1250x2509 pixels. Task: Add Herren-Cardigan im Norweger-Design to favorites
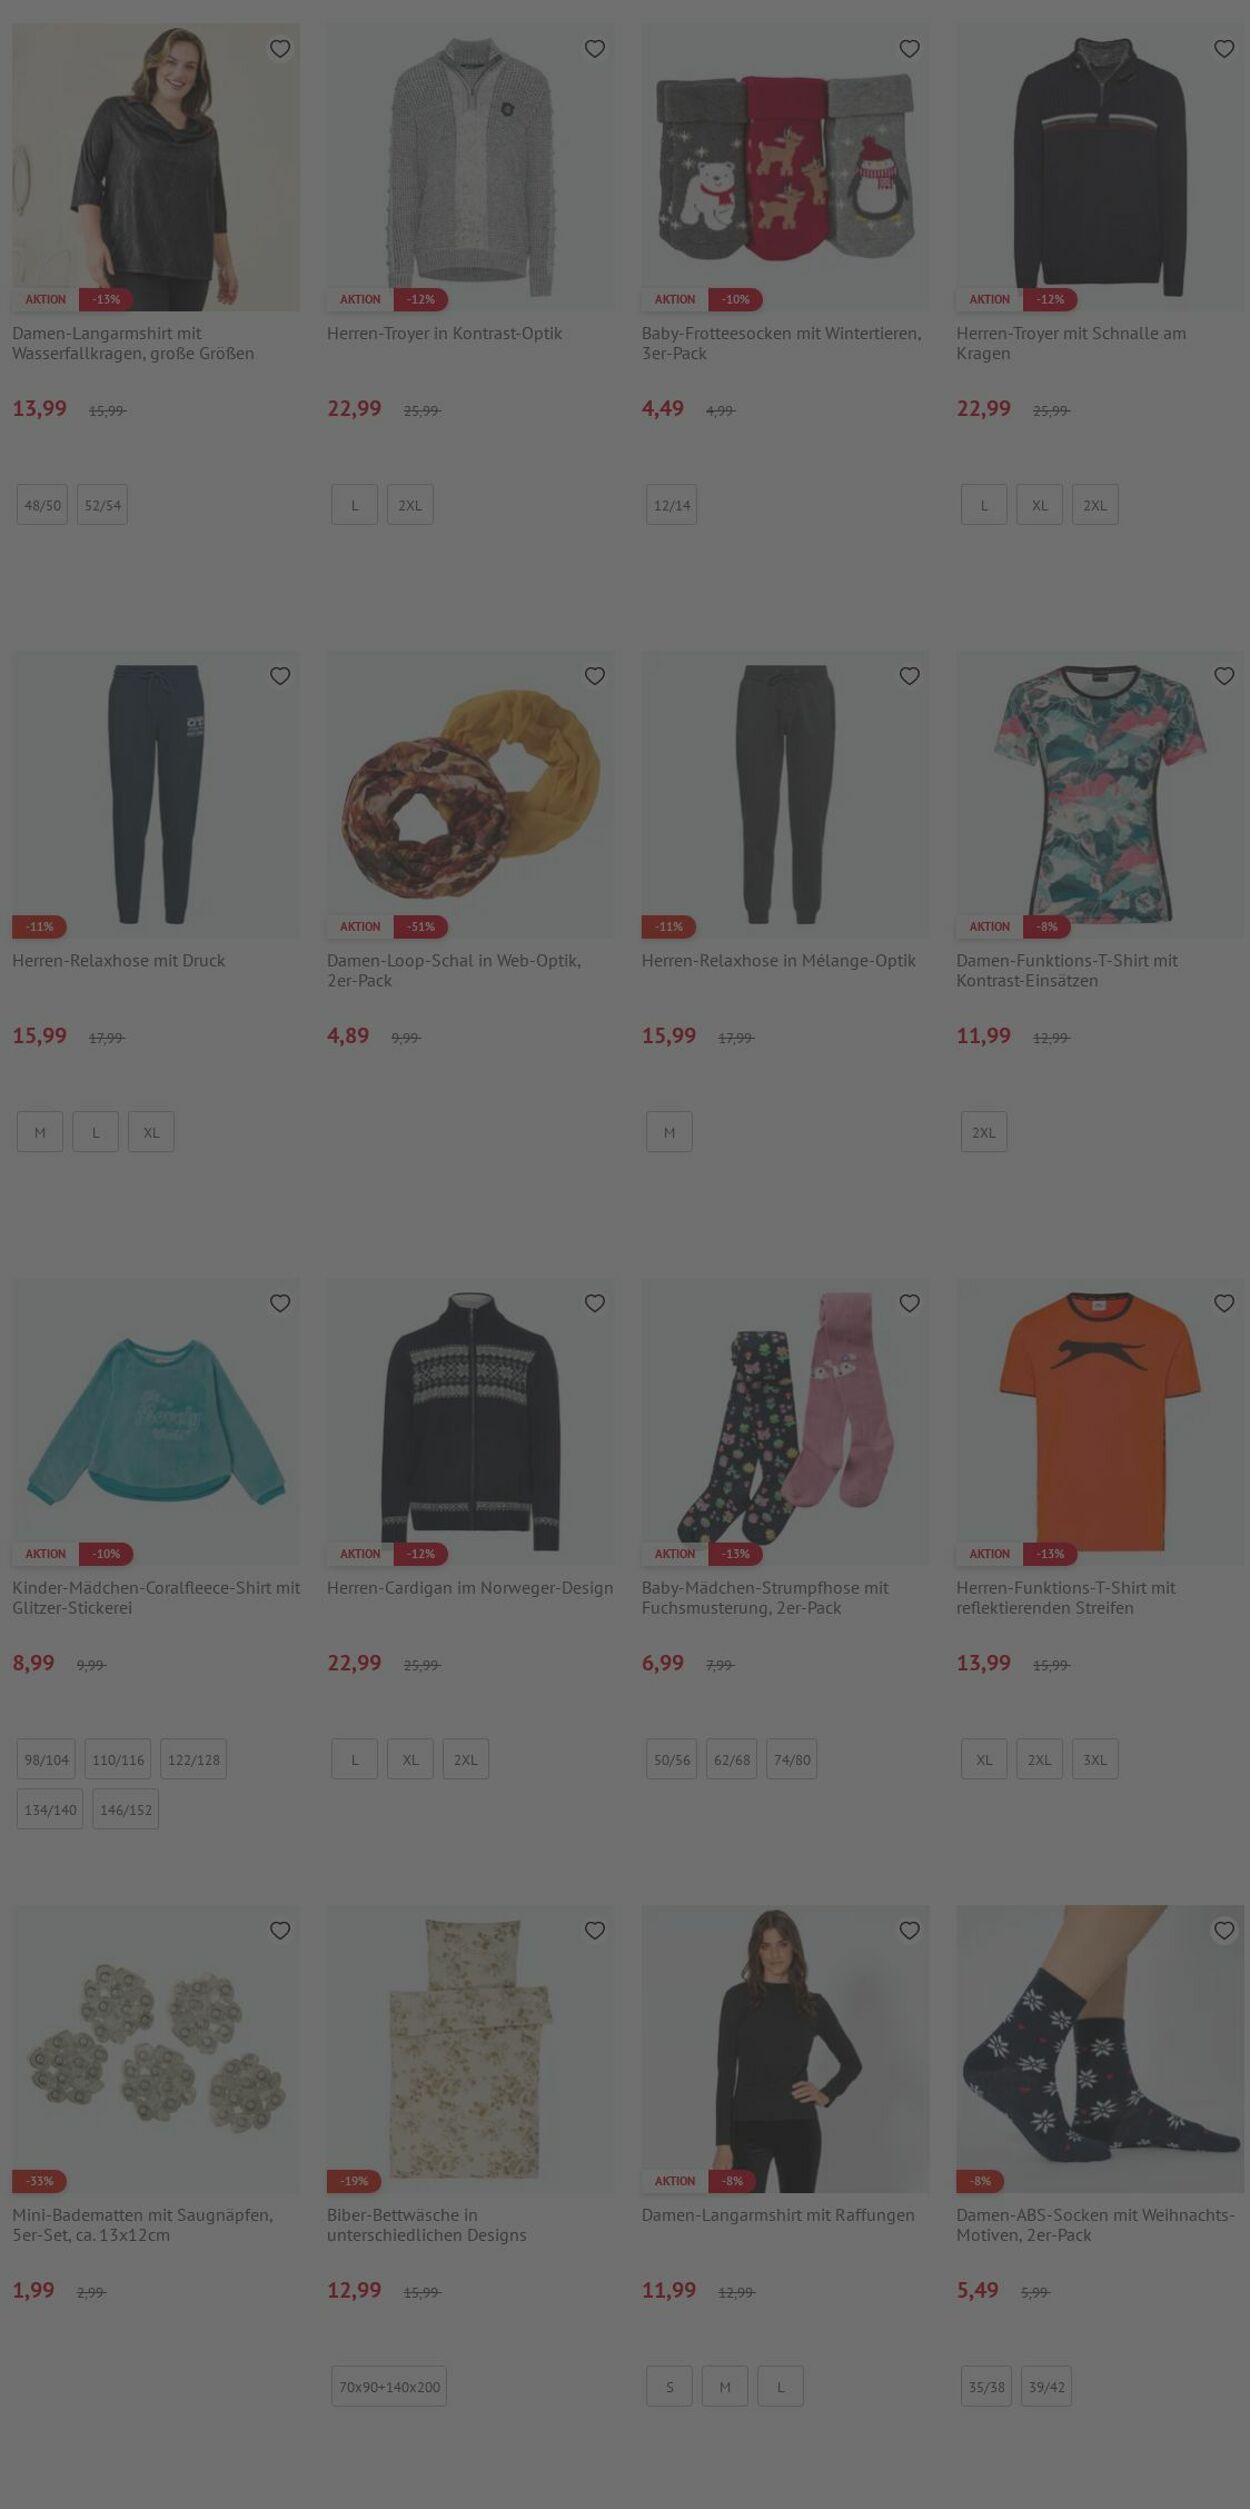click(x=594, y=1303)
